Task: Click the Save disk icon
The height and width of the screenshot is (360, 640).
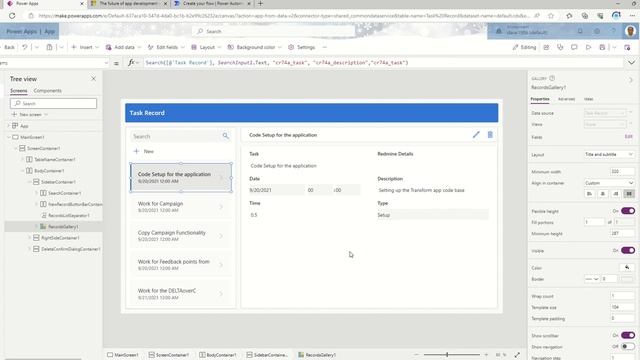Action: (x=602, y=47)
